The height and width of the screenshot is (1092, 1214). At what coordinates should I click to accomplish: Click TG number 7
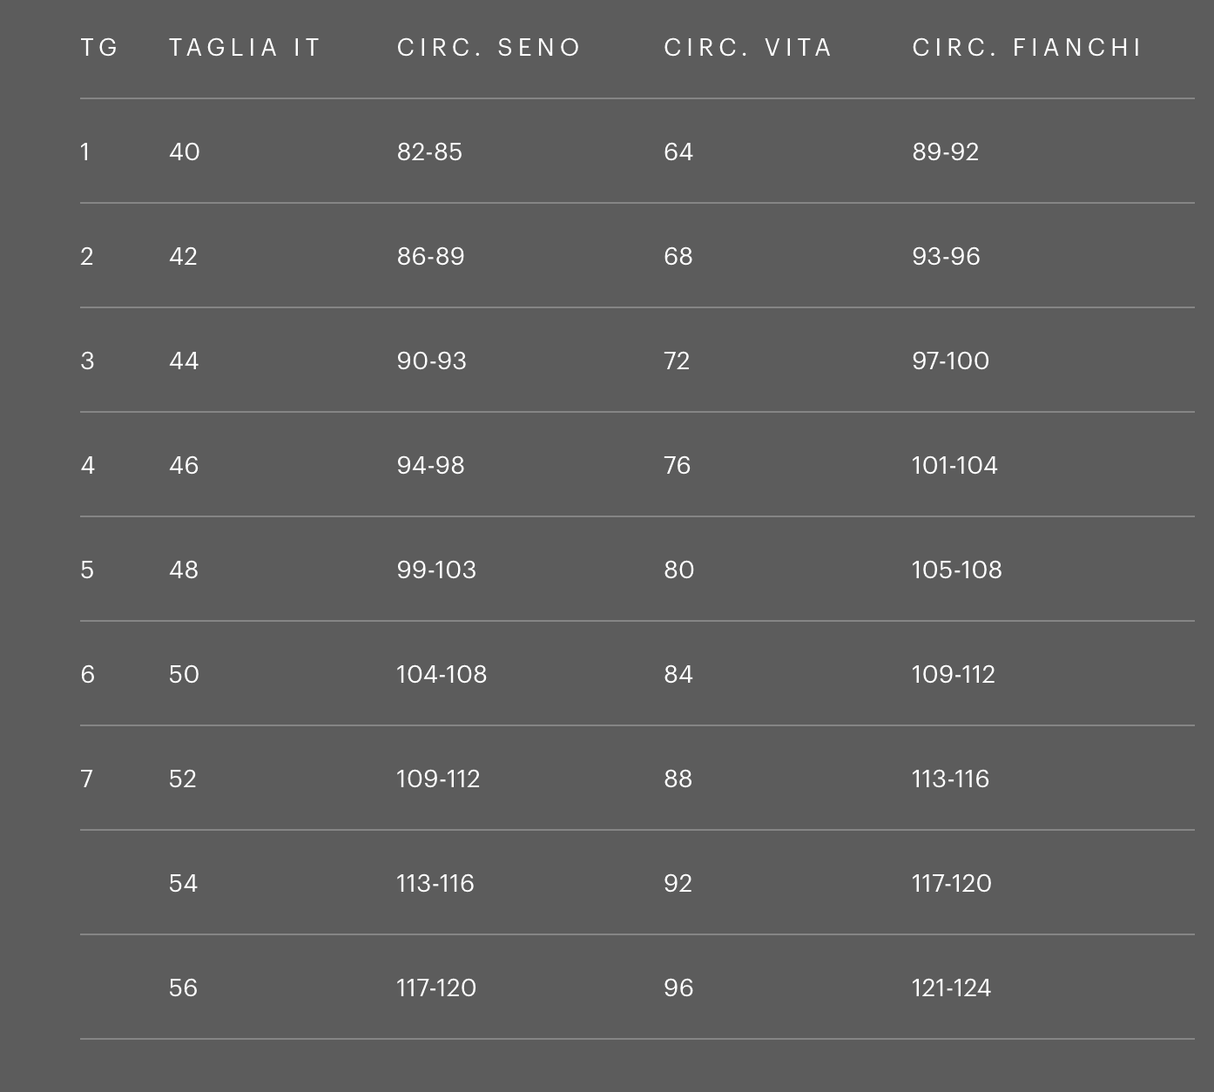tap(87, 779)
